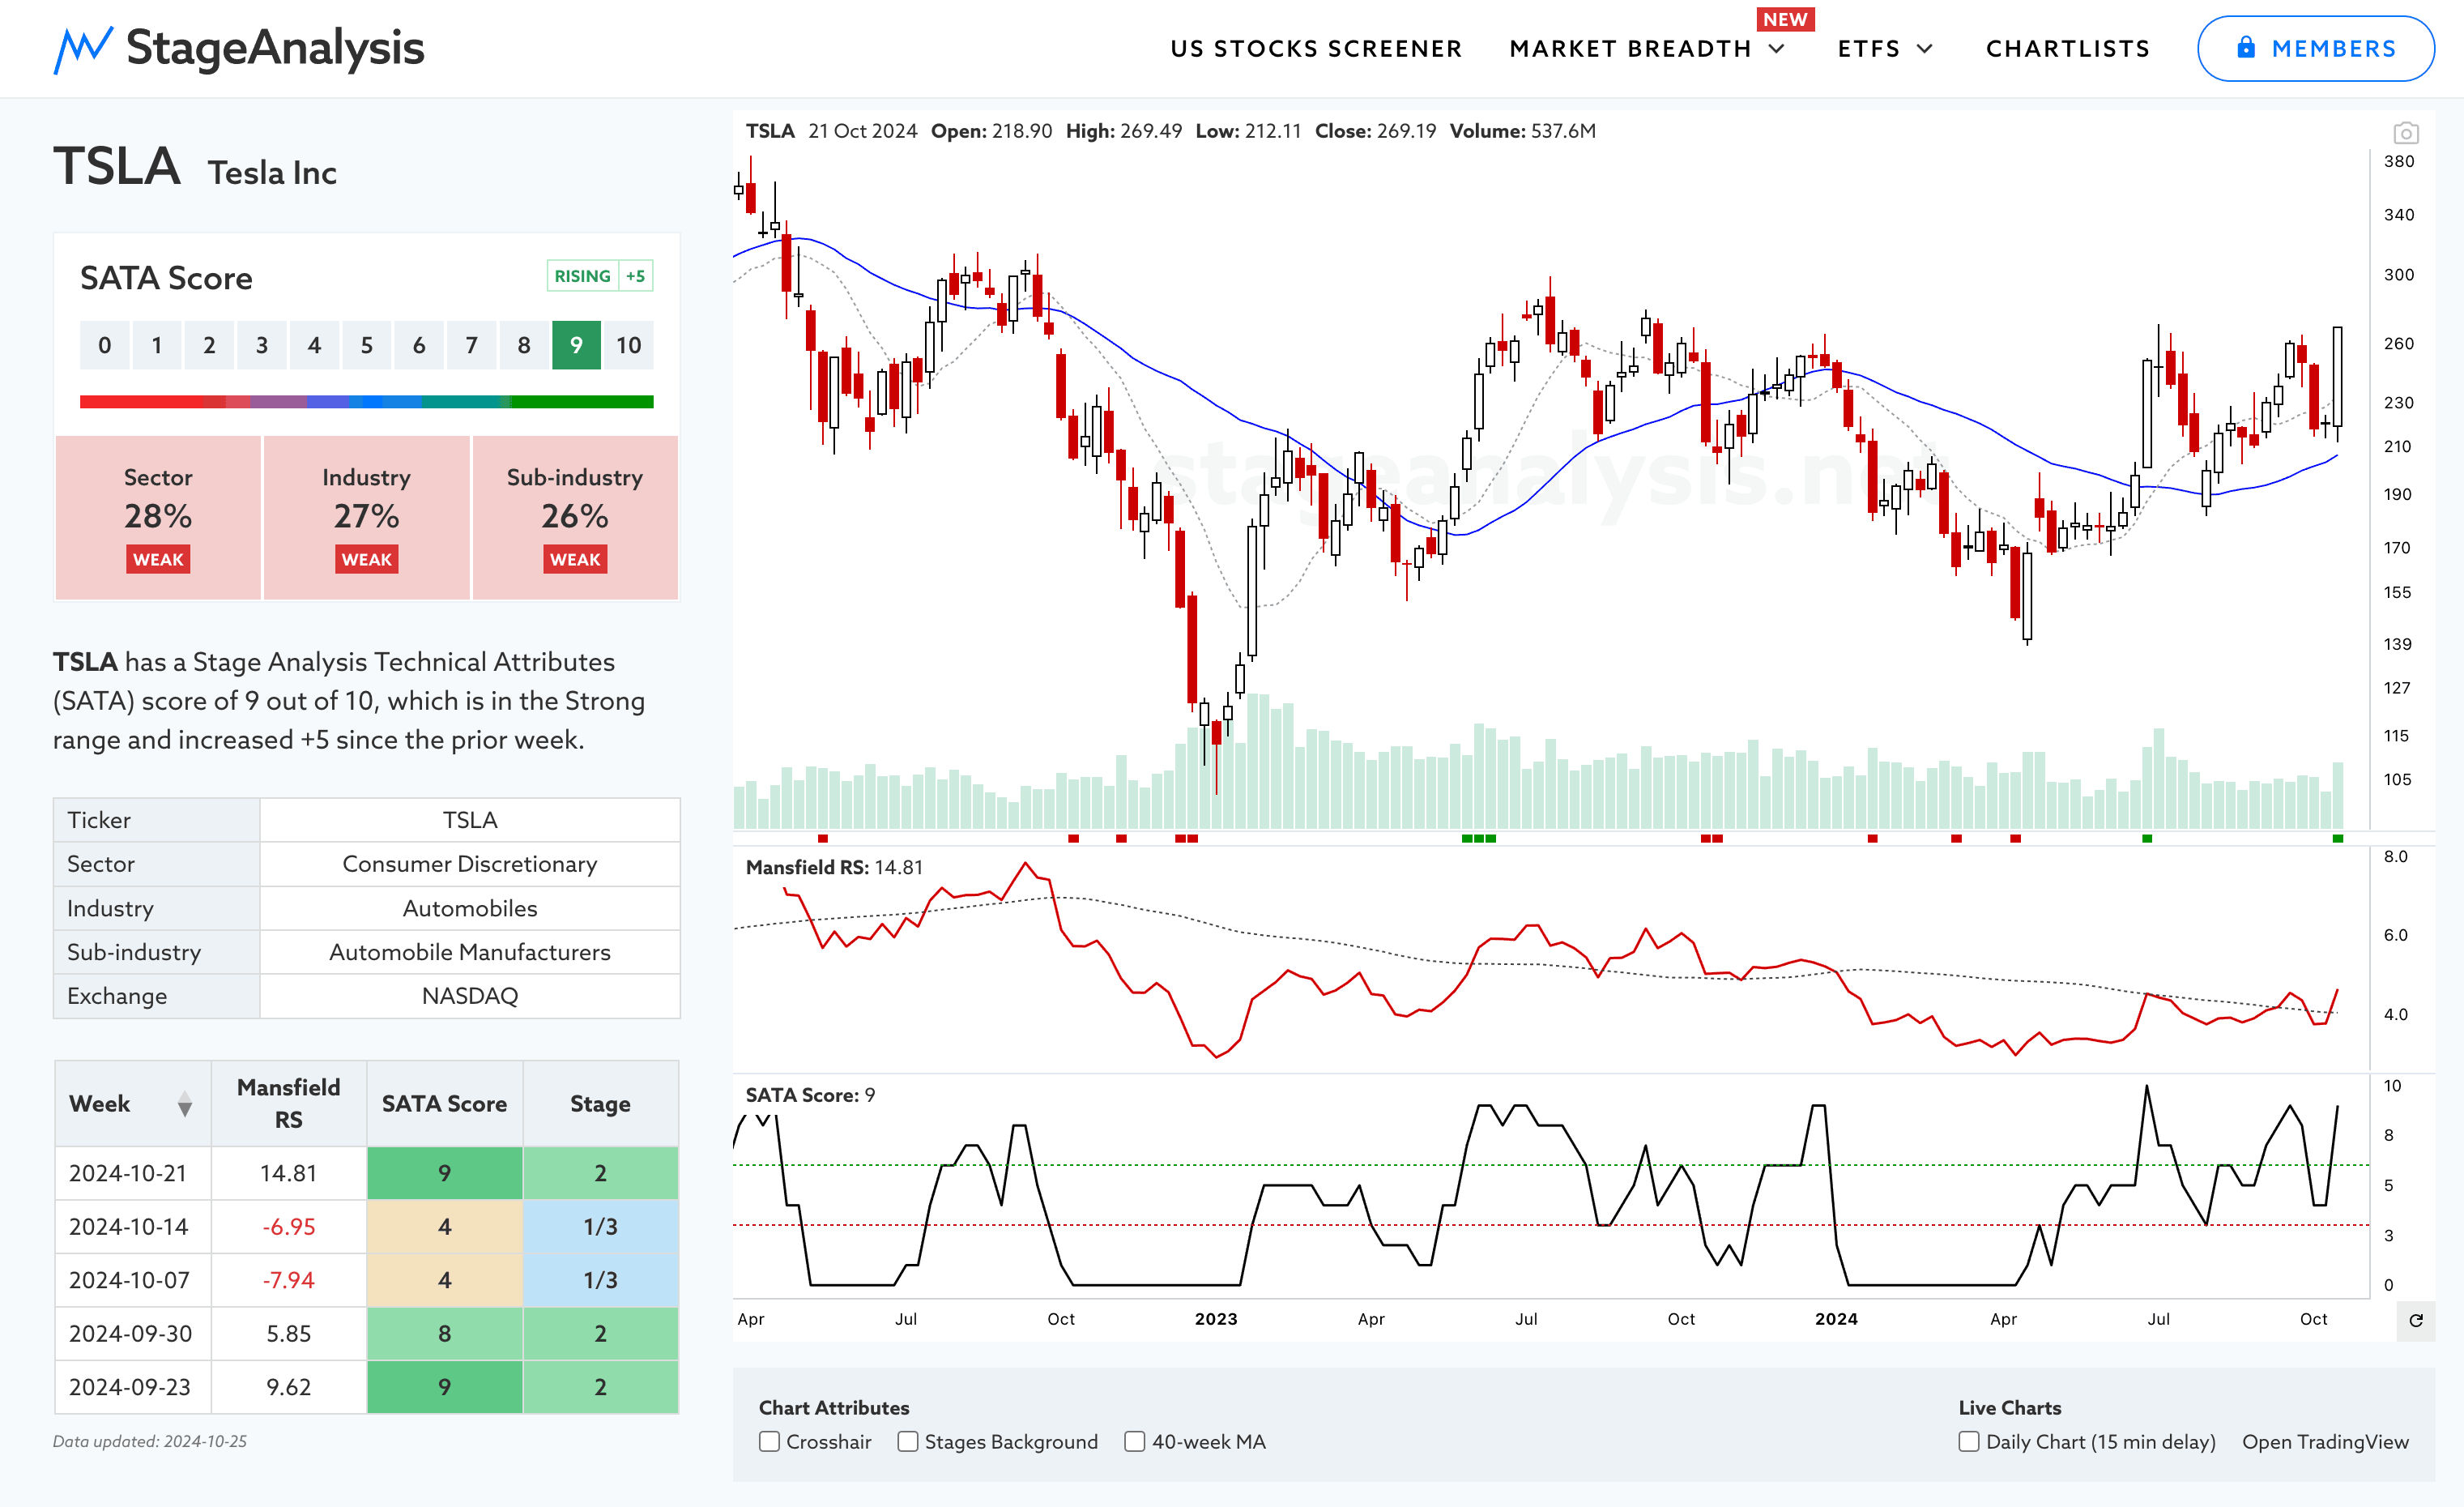
Task: Click the SATA Score column header
Action: pos(444,1103)
